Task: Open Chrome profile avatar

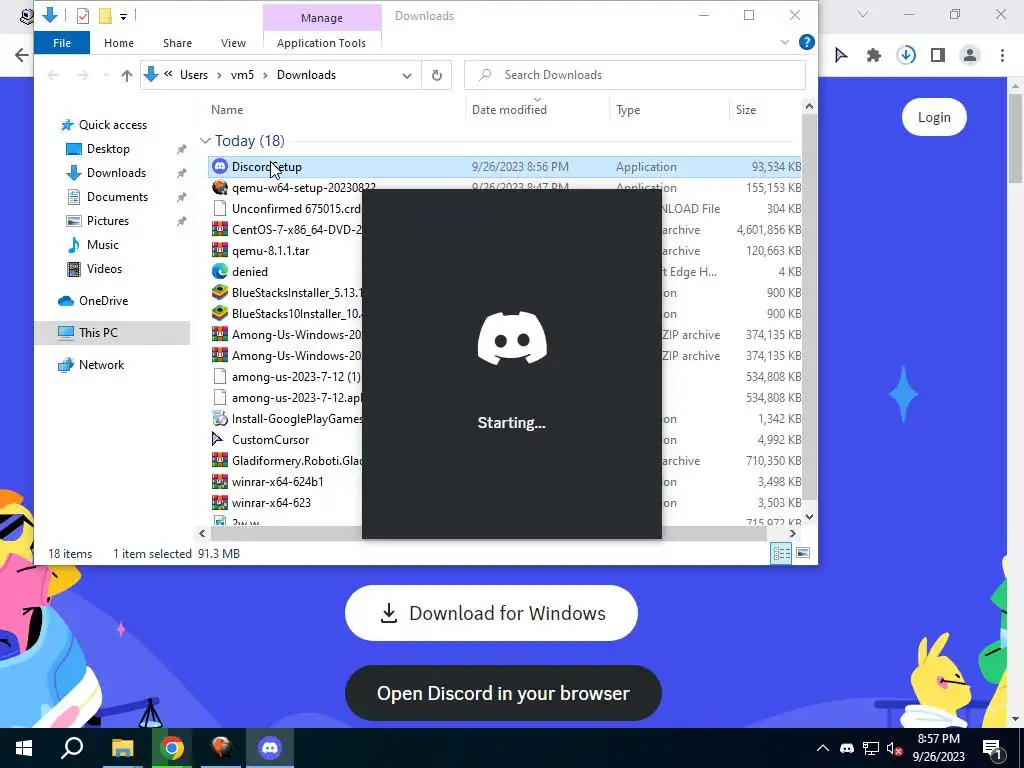Action: [970, 56]
